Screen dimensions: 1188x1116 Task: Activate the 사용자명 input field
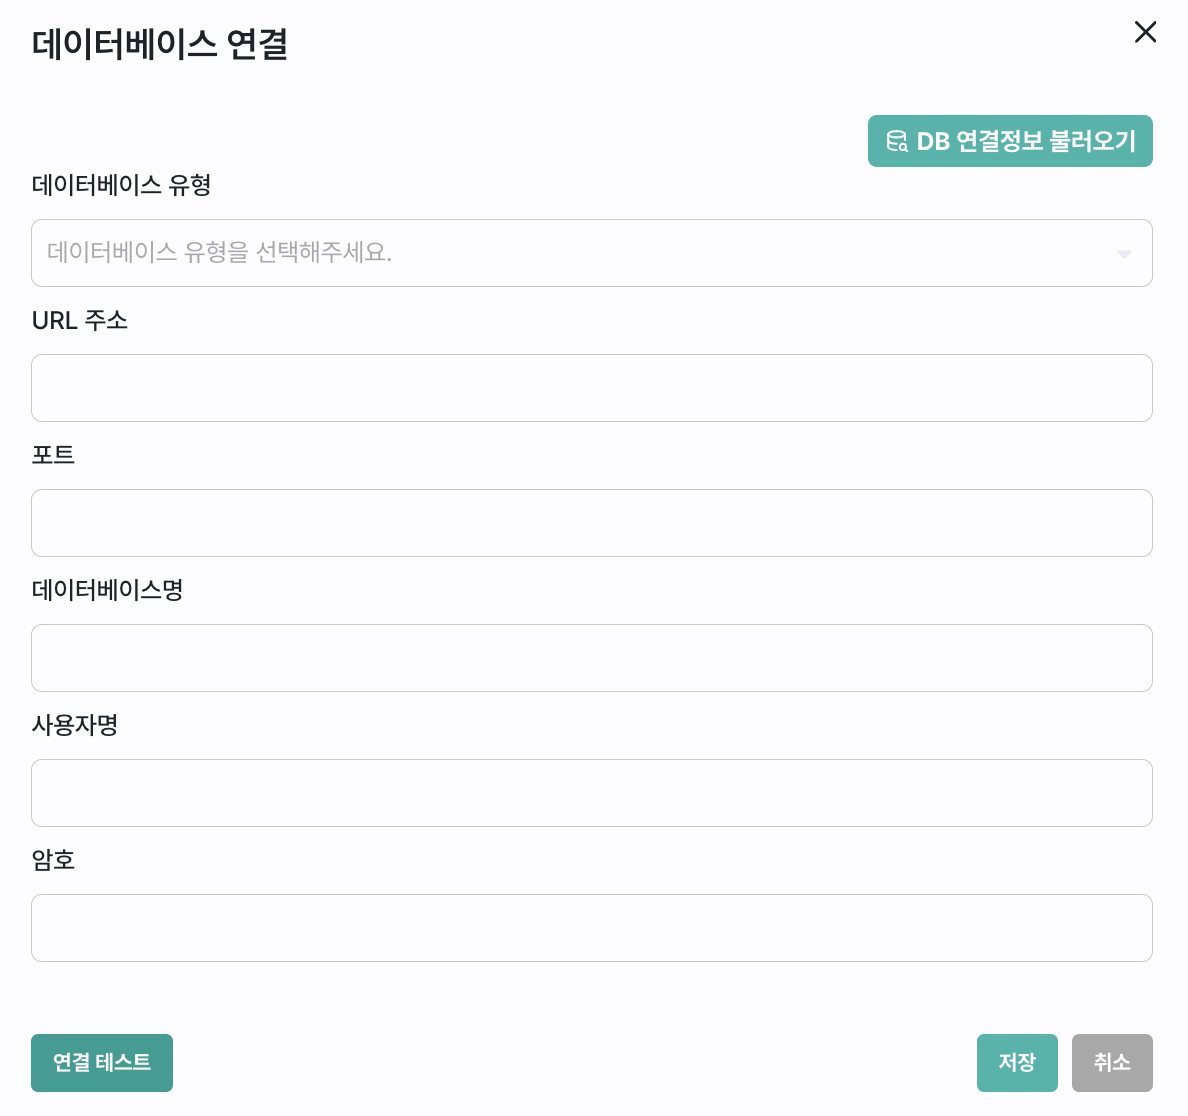tap(592, 792)
